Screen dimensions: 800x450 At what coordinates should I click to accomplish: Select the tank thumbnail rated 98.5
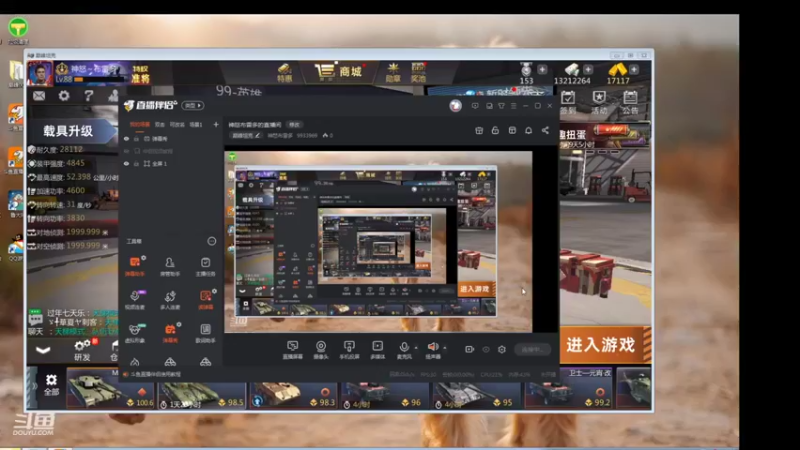[x=201, y=394]
